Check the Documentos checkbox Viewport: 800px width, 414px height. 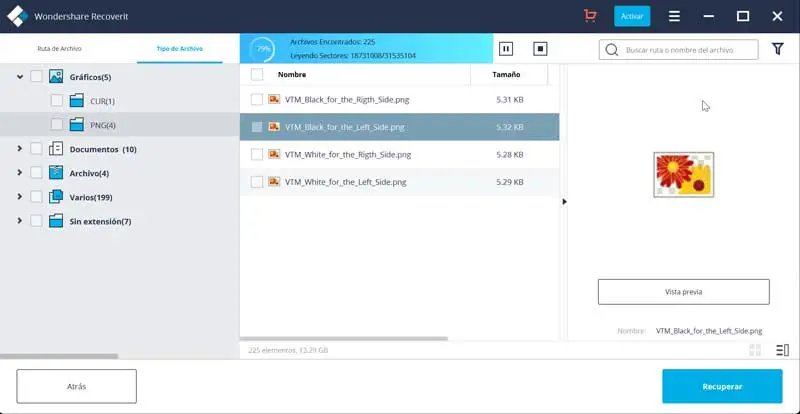click(36, 149)
